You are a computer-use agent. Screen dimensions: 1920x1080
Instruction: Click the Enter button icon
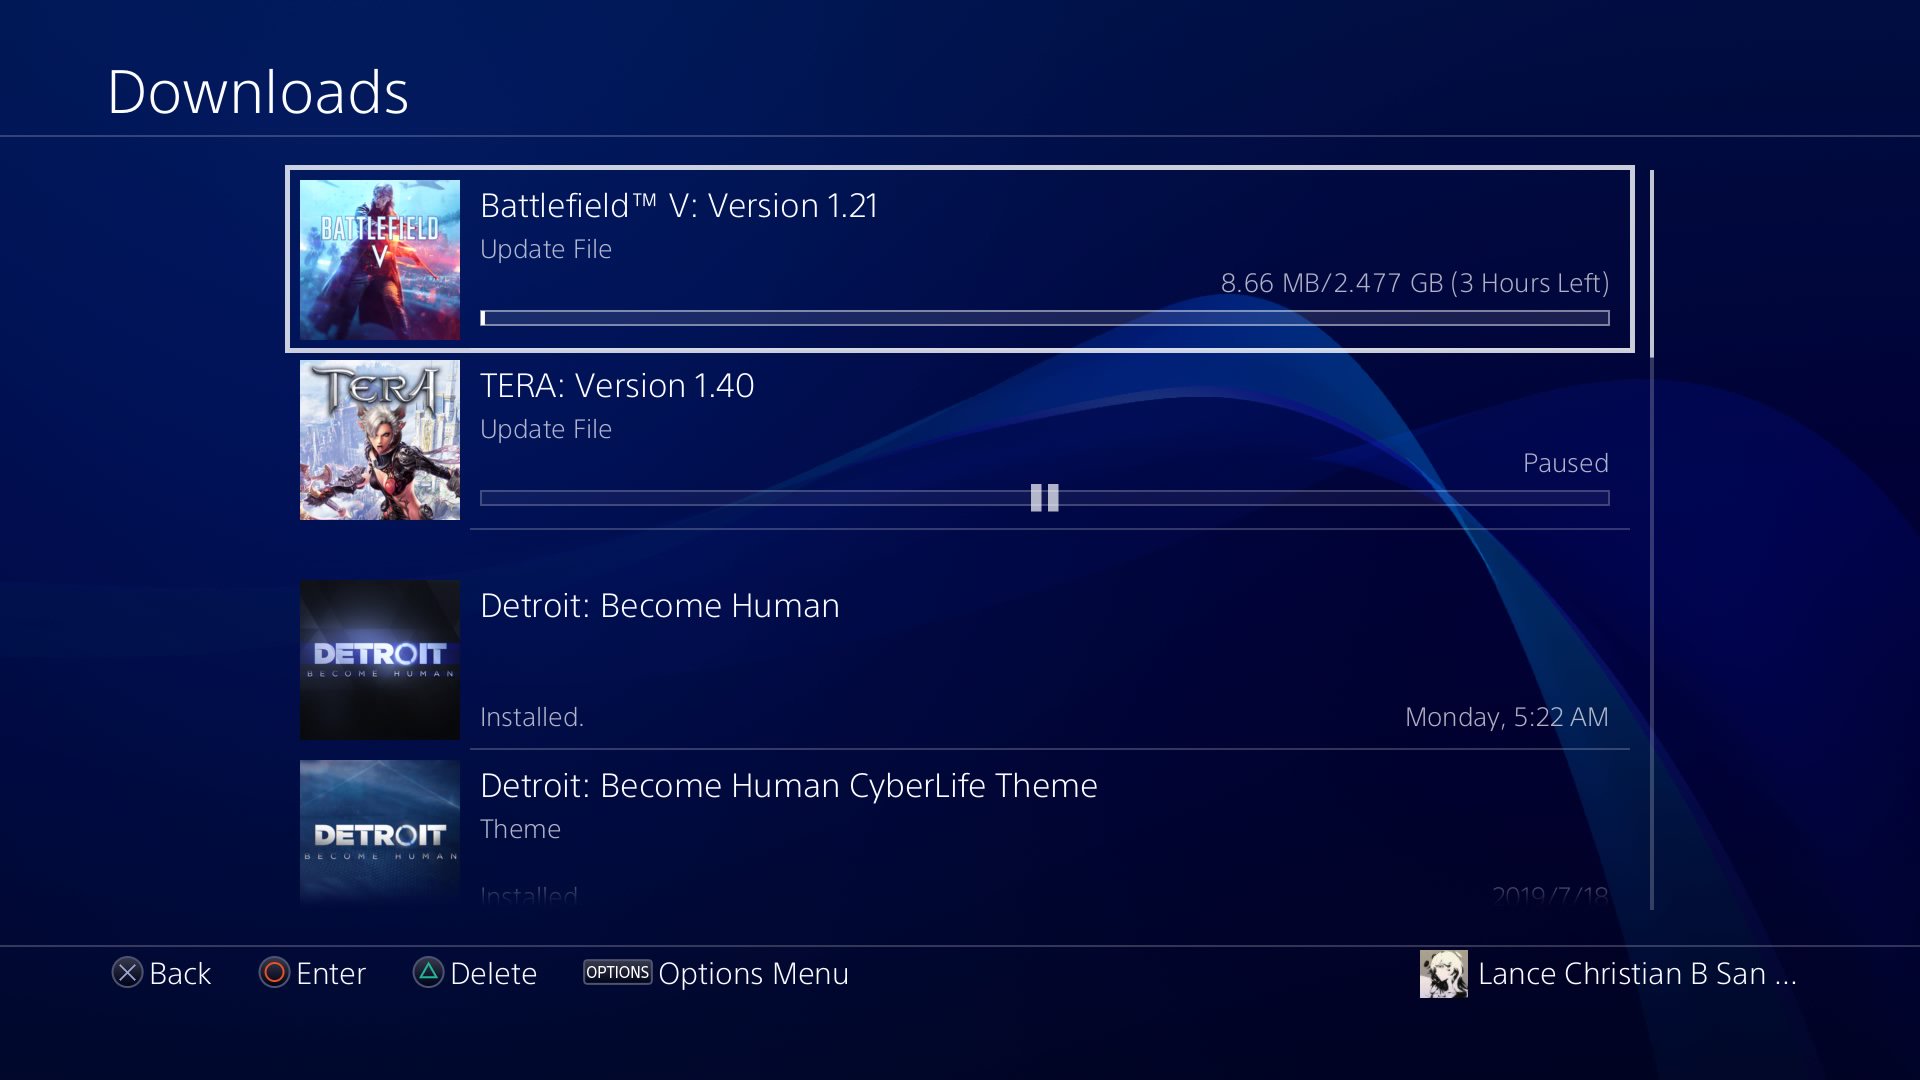click(273, 973)
